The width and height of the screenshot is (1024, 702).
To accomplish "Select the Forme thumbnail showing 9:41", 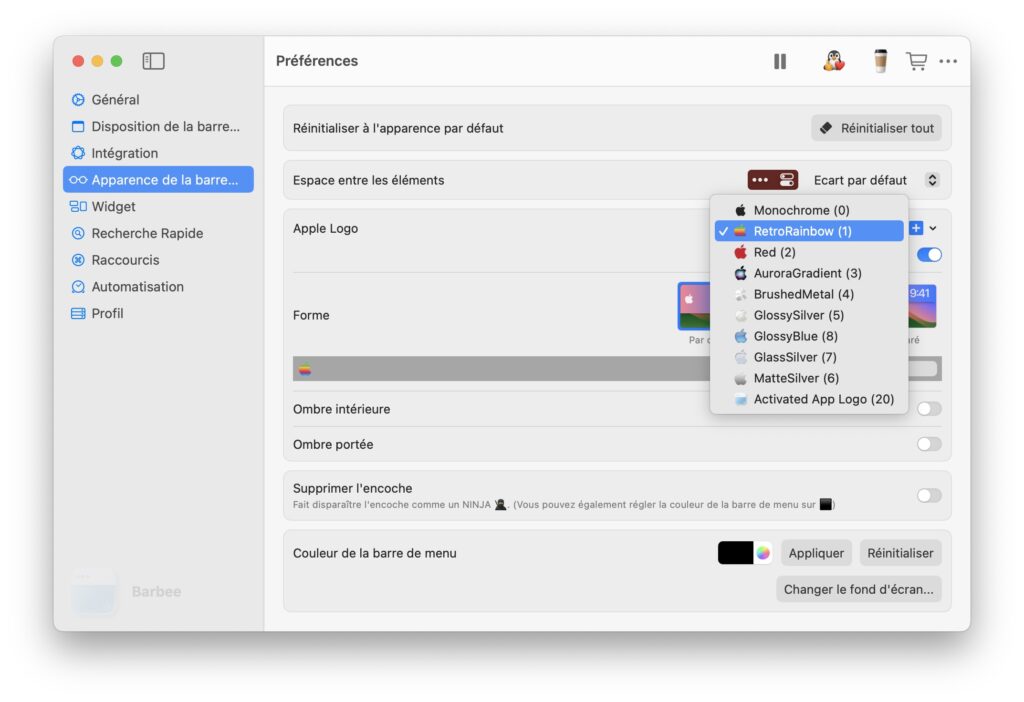I will point(922,306).
